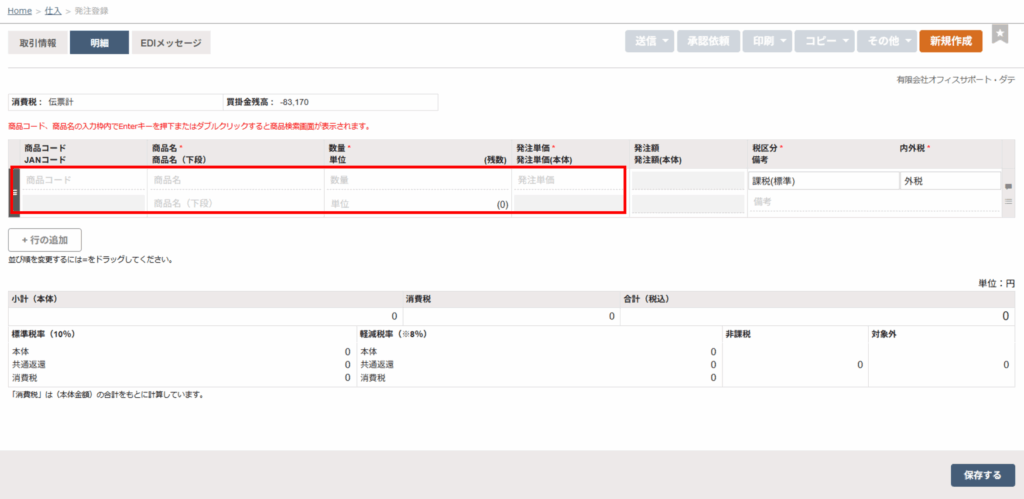Viewport: 1024px width, 499px height.
Task: Open the 送信 dropdown menu
Action: (x=648, y=42)
